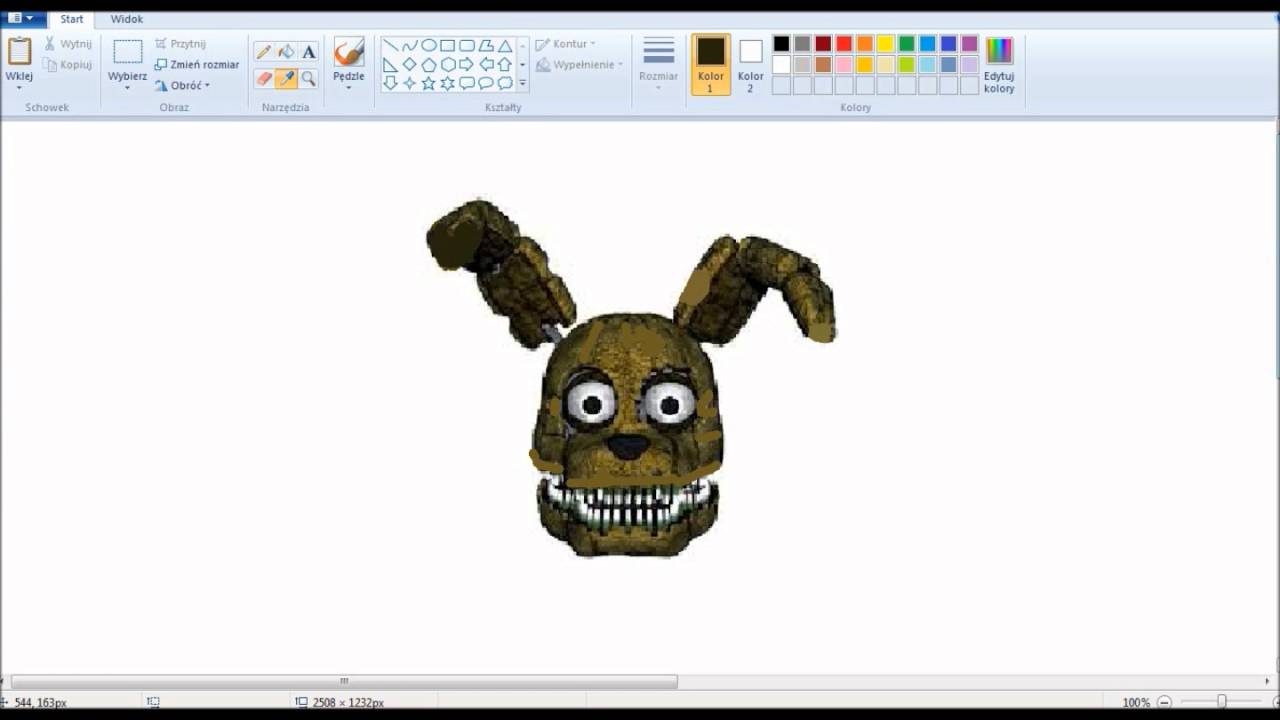Viewport: 1280px width, 720px height.
Task: Choose the Polygon shape
Action: coord(485,46)
